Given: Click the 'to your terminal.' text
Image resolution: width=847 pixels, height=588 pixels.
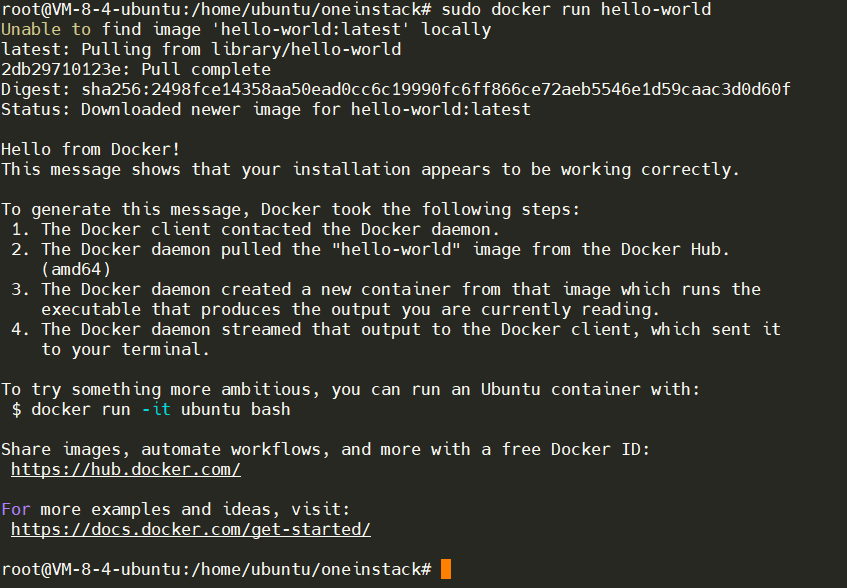Looking at the screenshot, I should (125, 349).
